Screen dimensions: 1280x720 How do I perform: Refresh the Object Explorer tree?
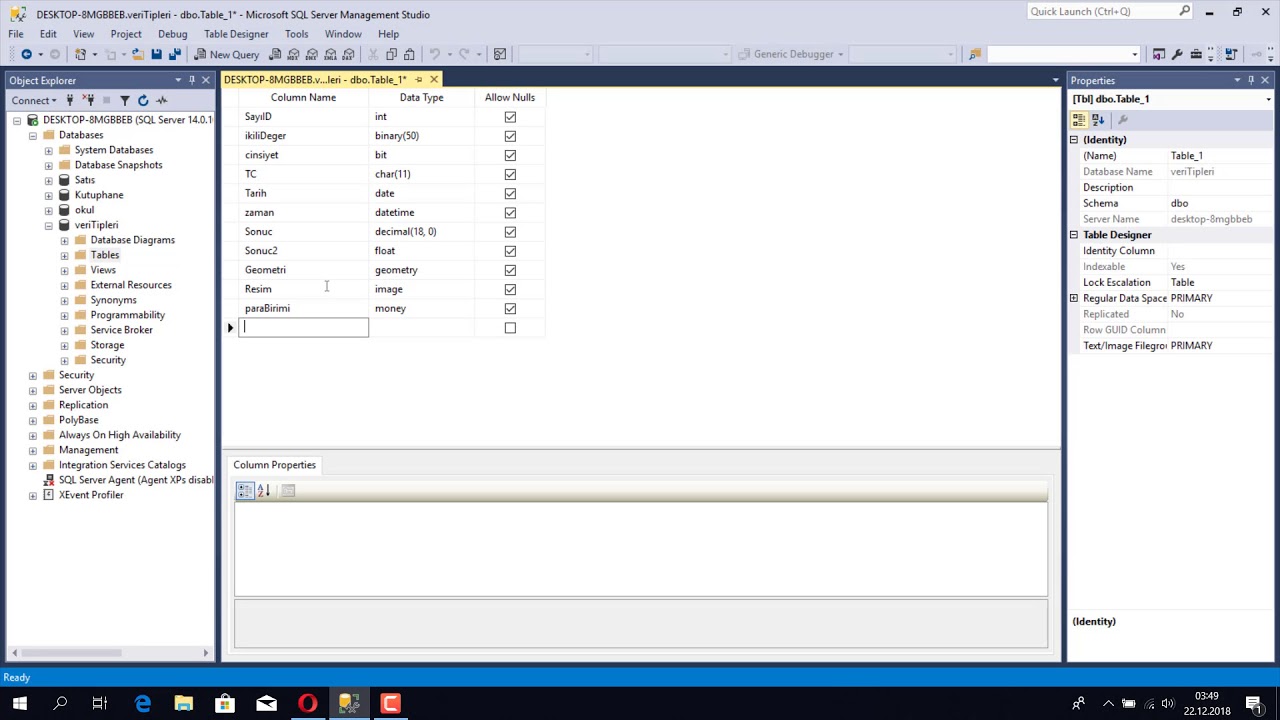tap(143, 100)
